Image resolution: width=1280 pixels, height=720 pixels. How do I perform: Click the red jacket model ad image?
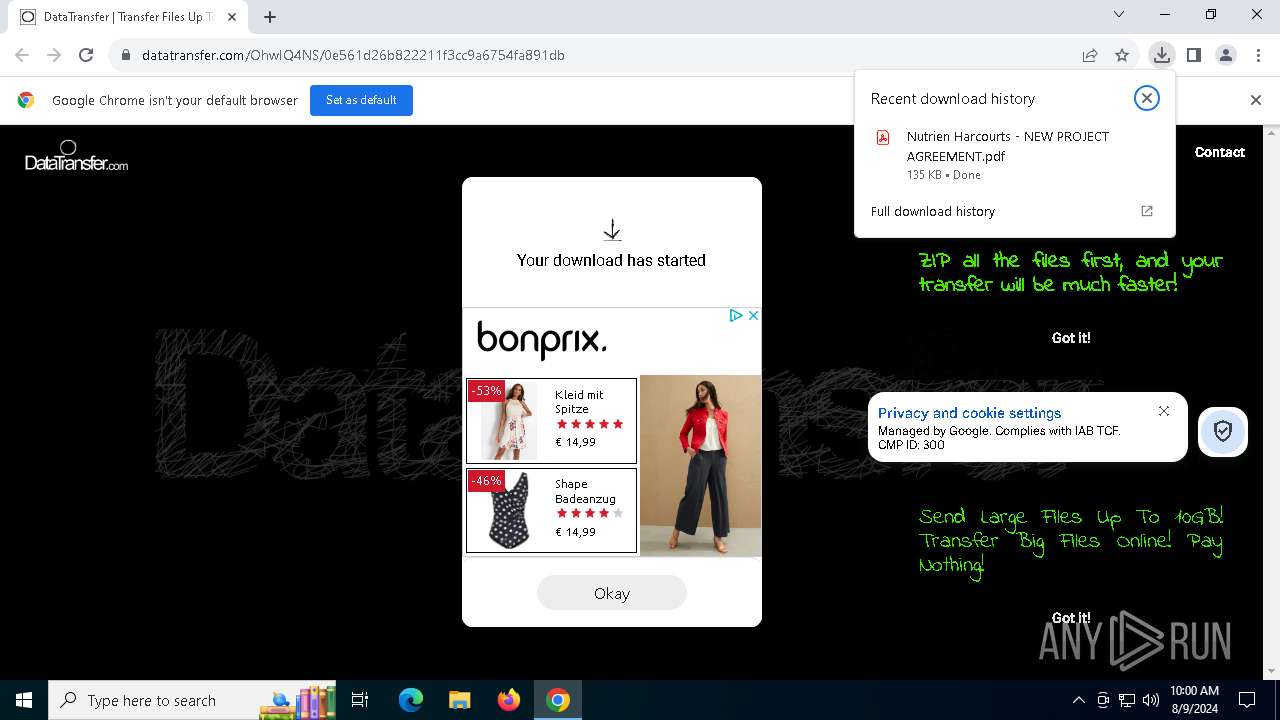(700, 465)
